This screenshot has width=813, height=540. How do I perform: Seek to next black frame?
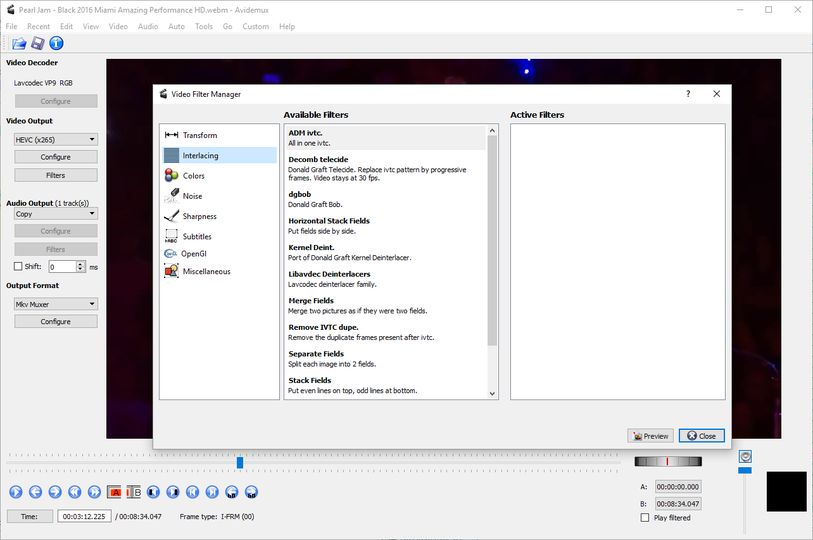coord(173,492)
